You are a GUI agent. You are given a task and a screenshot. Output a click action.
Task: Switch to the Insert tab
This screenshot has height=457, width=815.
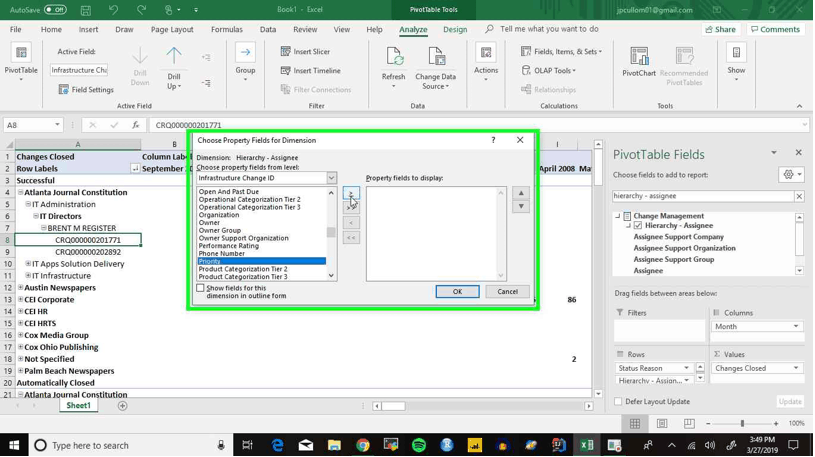[x=88, y=30]
